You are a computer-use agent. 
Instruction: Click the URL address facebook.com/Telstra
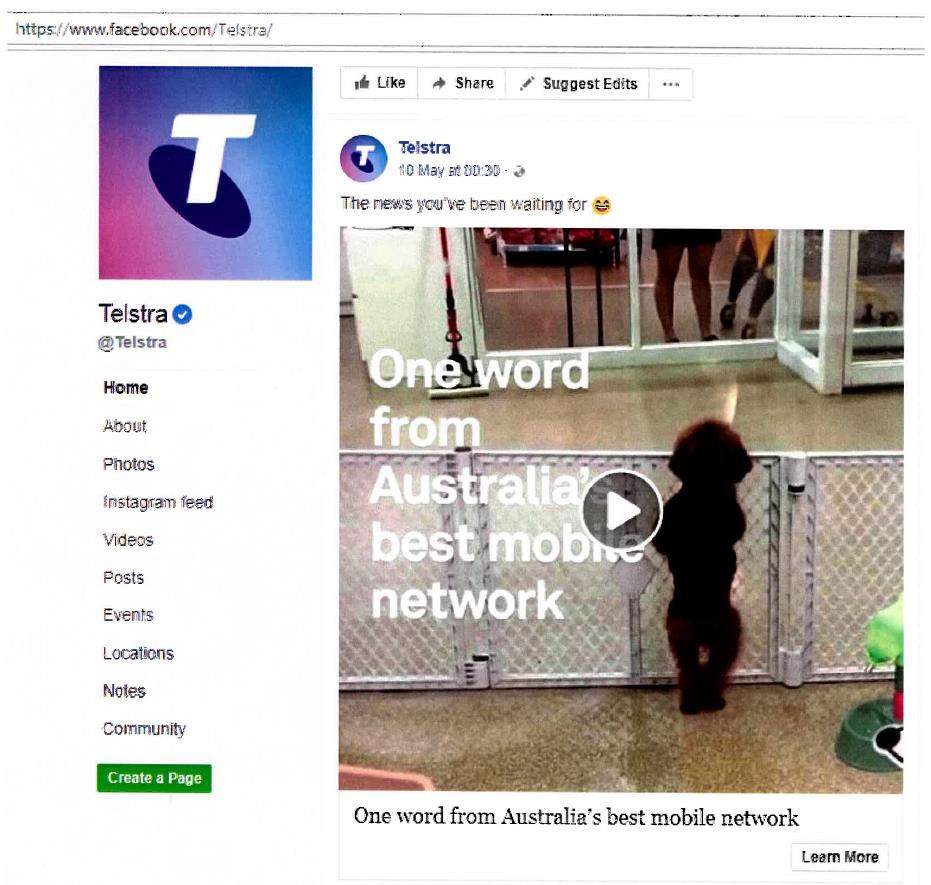(144, 29)
